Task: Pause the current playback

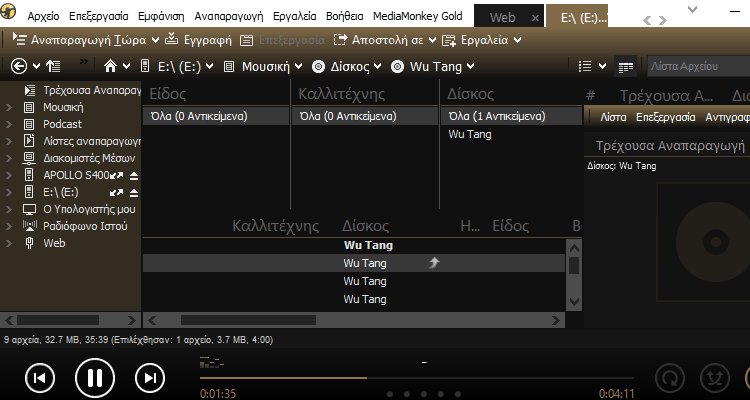Action: (95, 378)
